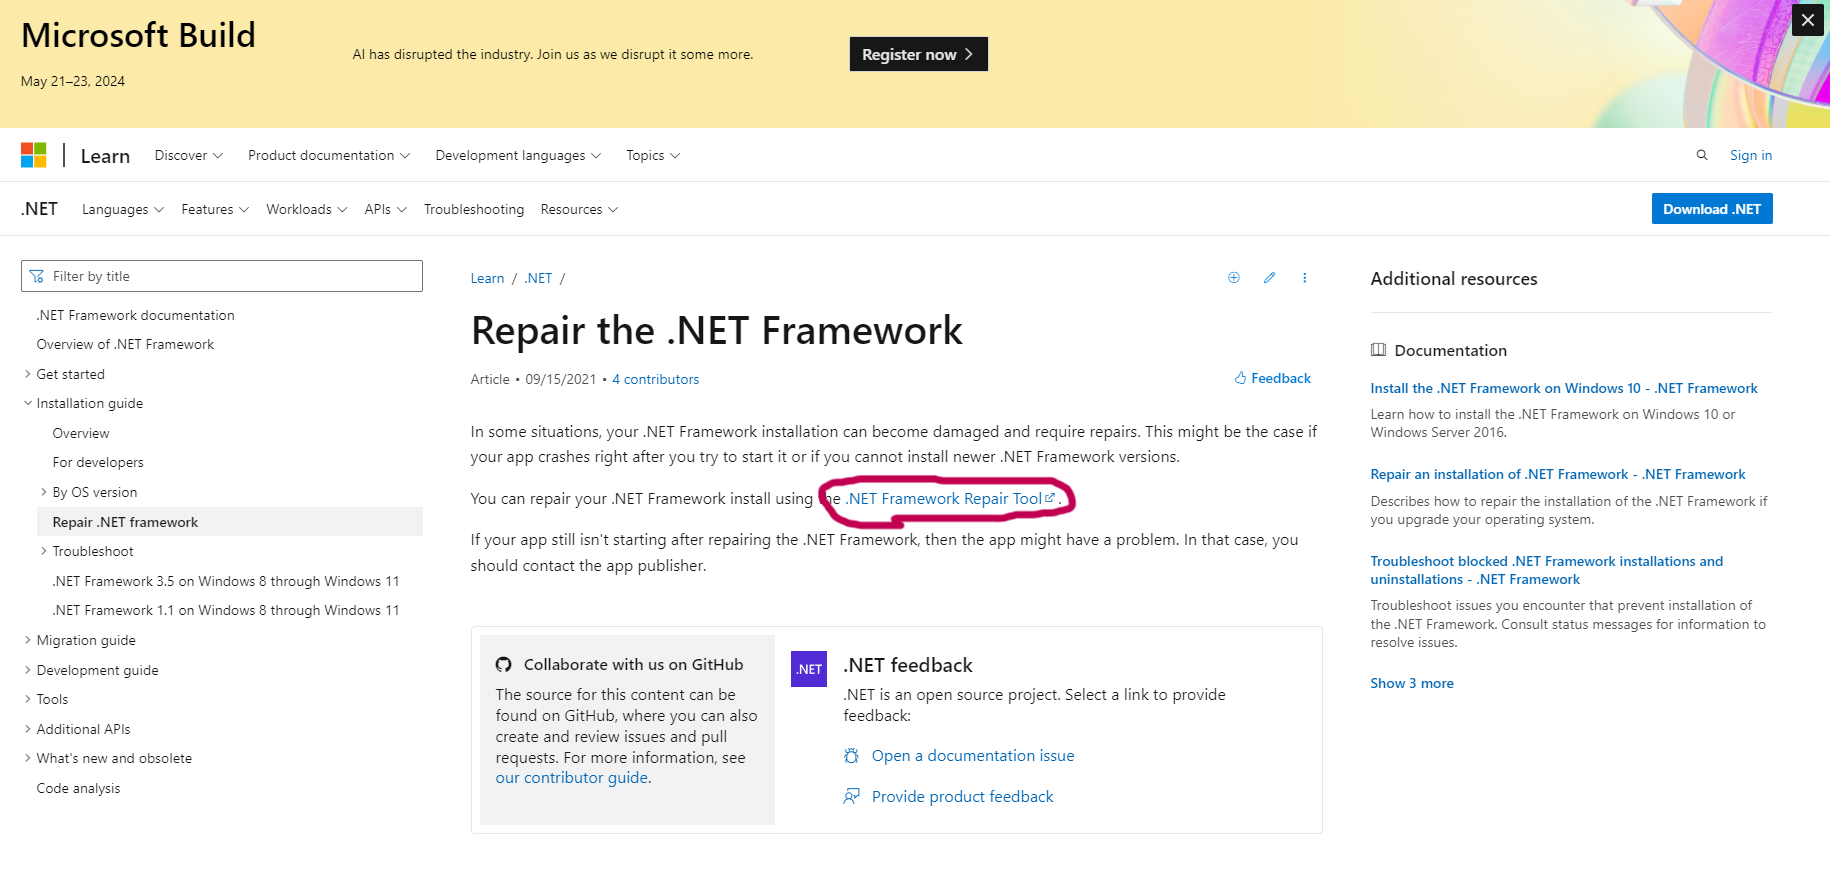Open the Troubleshooting menu item
The width and height of the screenshot is (1830, 873).
coord(474,209)
